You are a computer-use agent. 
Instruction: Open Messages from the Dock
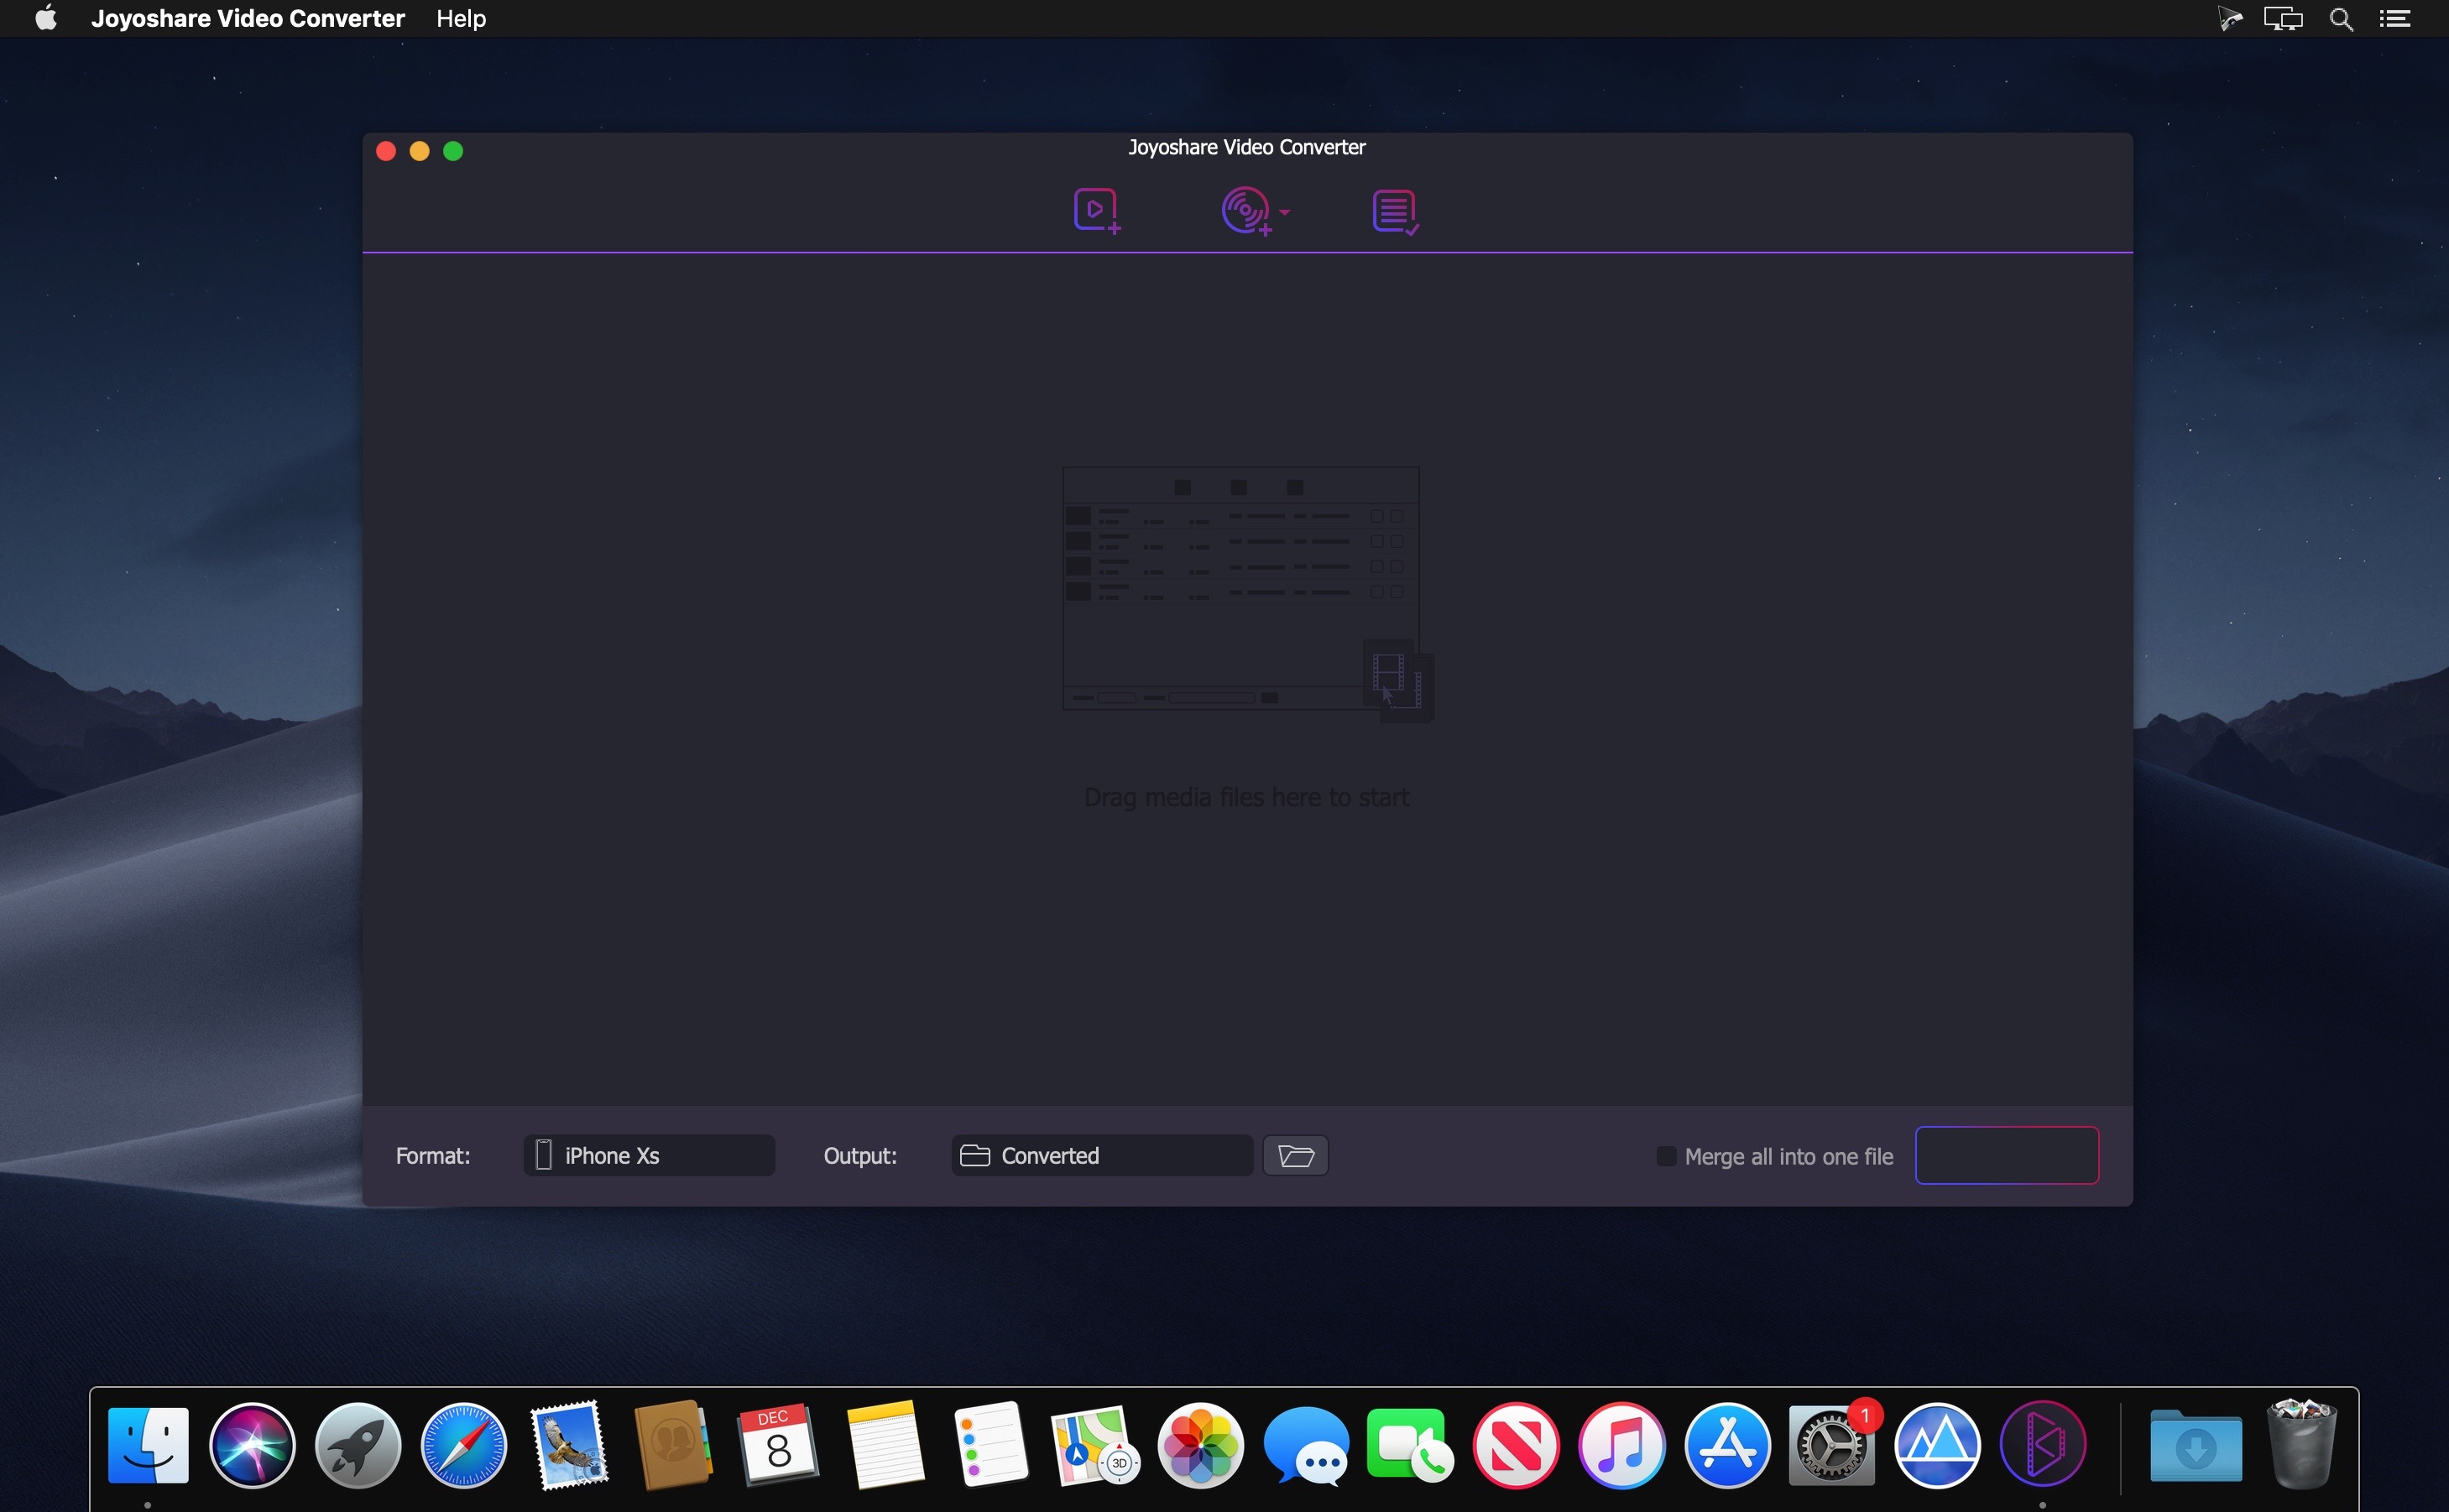(x=1306, y=1445)
